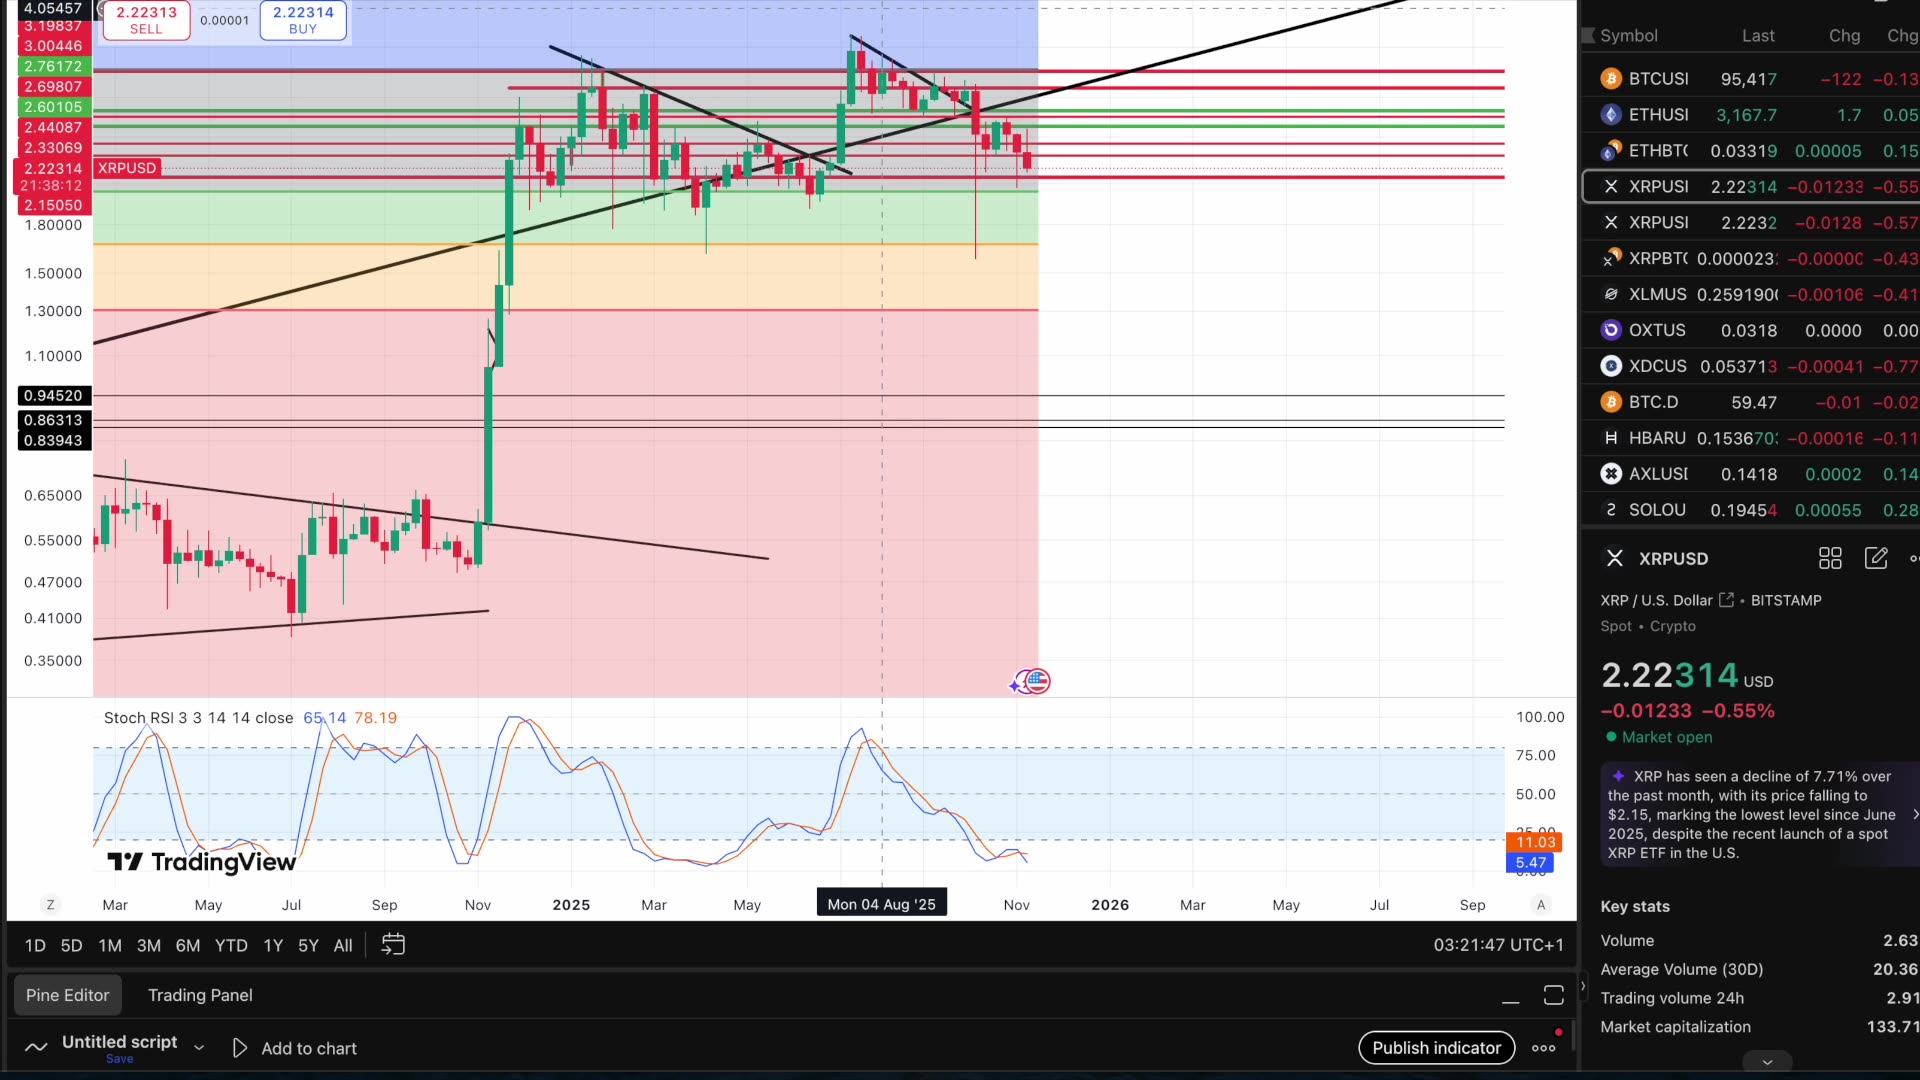Screen dimensions: 1920x1080
Task: Select the 3M time range
Action: pos(149,945)
